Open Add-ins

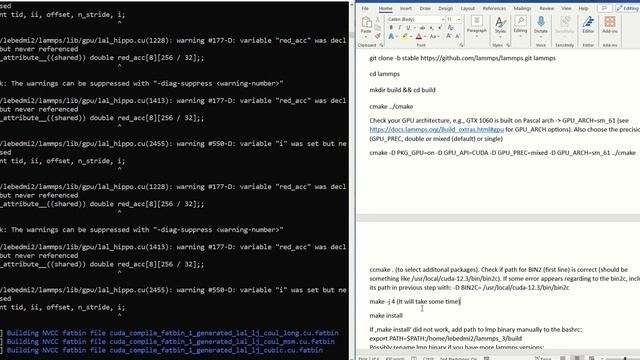point(610,25)
